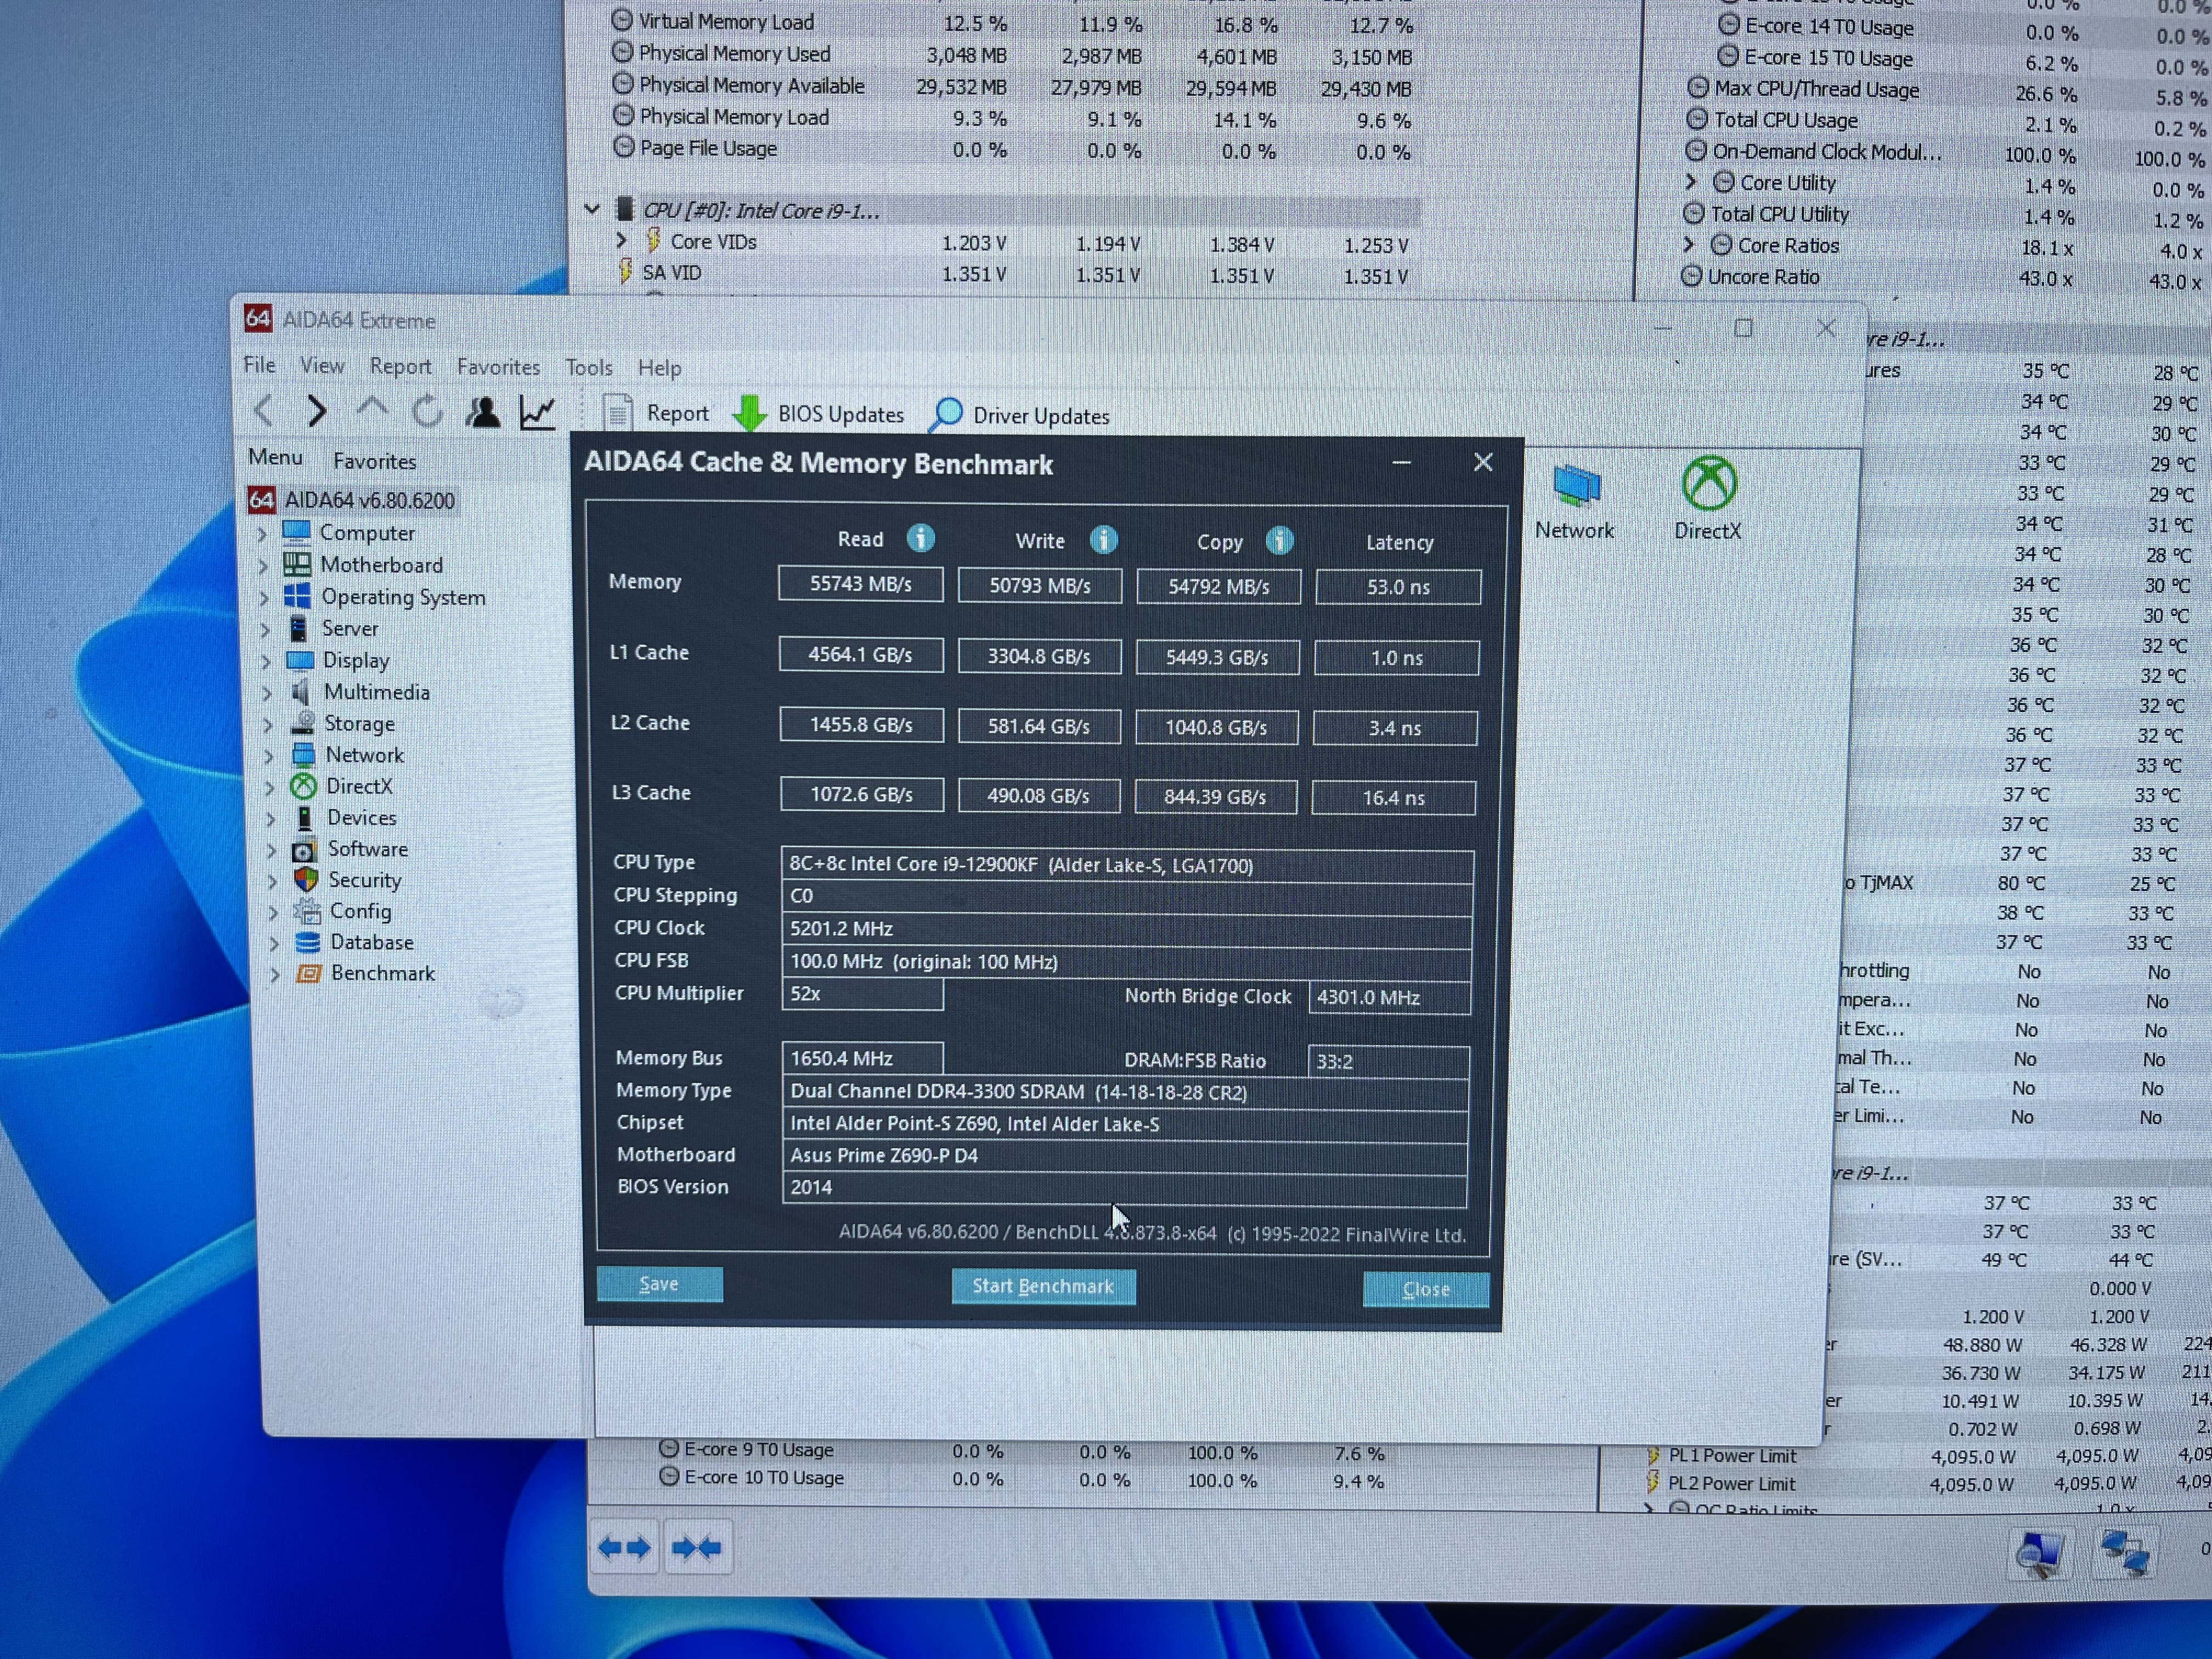This screenshot has width=2212, height=1659.
Task: Click the Start Benchmark button
Action: pos(1043,1286)
